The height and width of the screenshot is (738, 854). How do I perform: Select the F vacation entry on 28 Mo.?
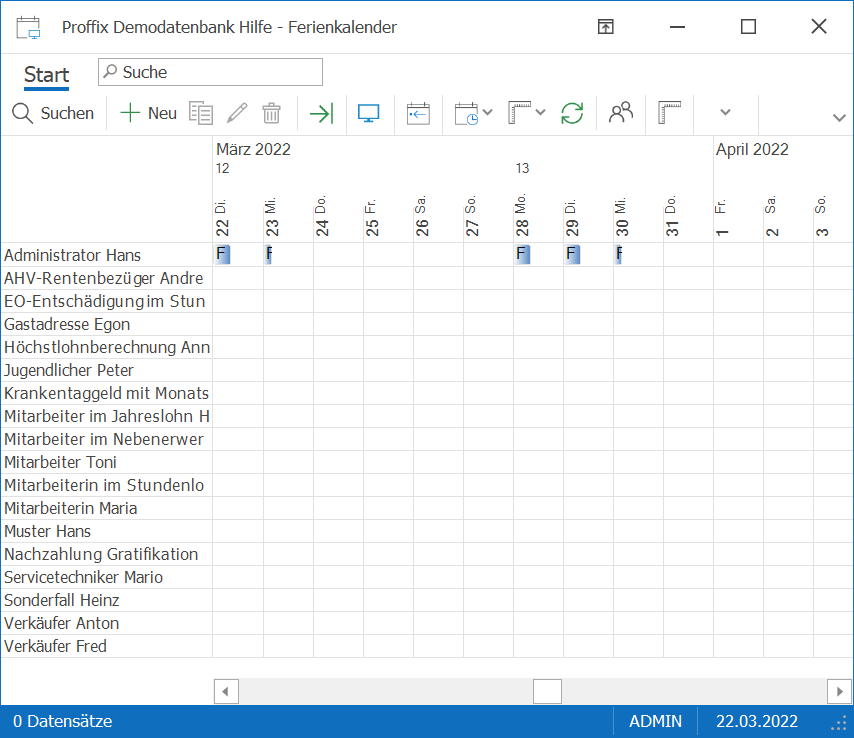(x=522, y=254)
